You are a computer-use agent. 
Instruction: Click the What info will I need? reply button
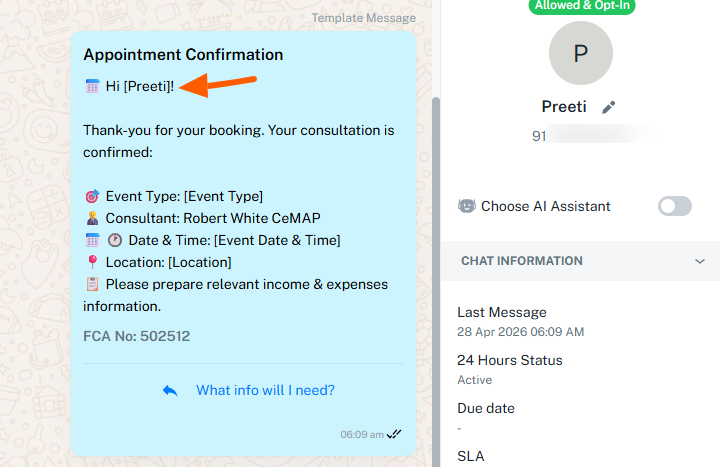(265, 390)
